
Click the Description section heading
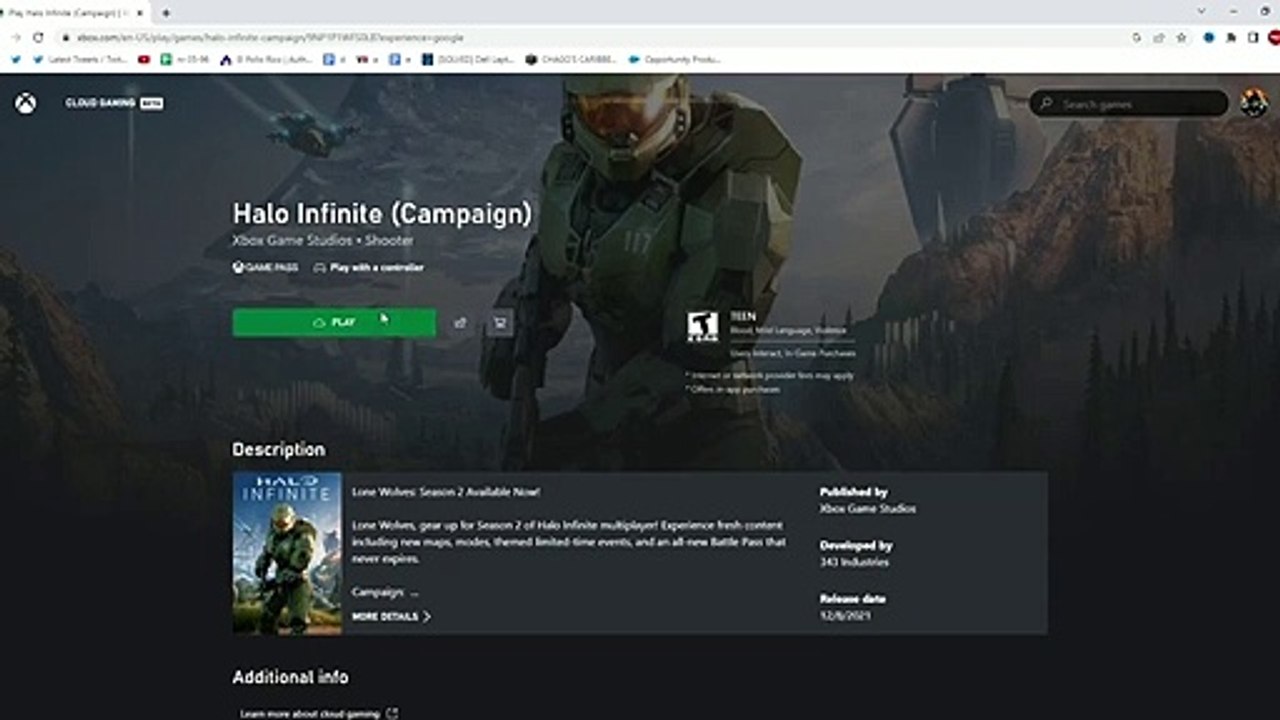[x=278, y=450]
